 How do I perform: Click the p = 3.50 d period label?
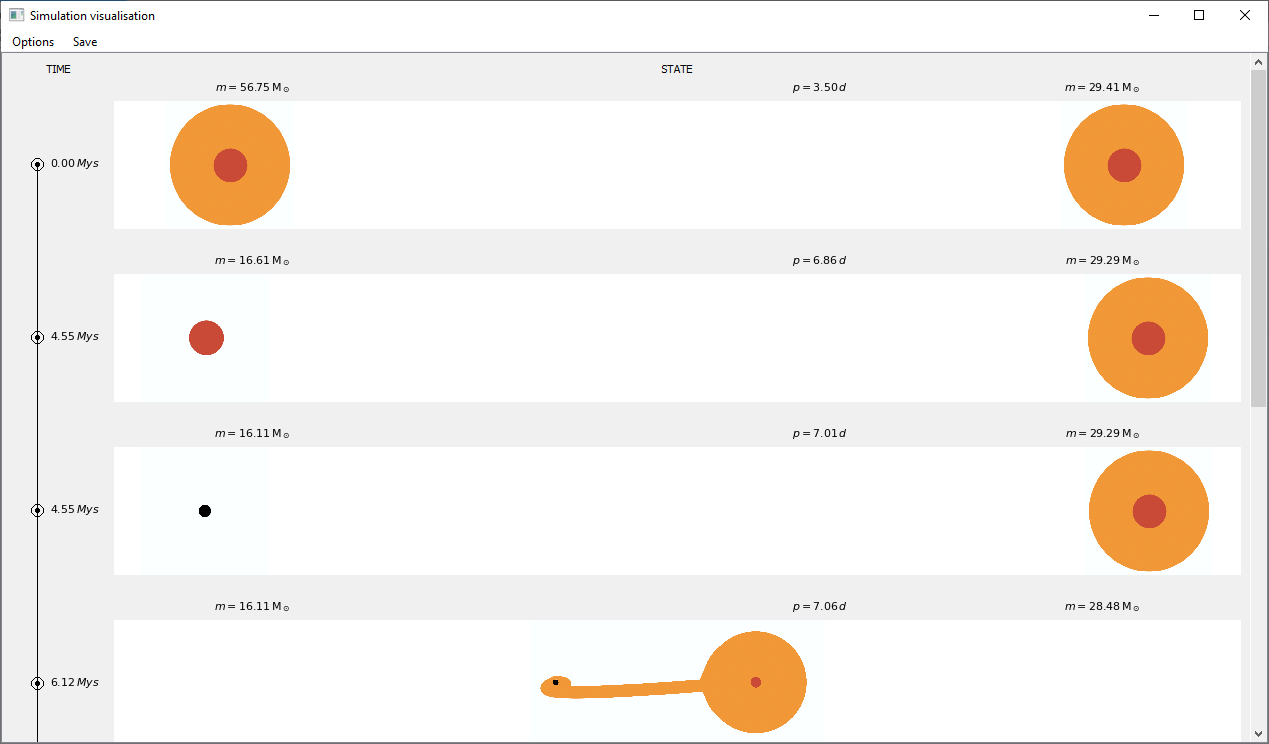819,88
